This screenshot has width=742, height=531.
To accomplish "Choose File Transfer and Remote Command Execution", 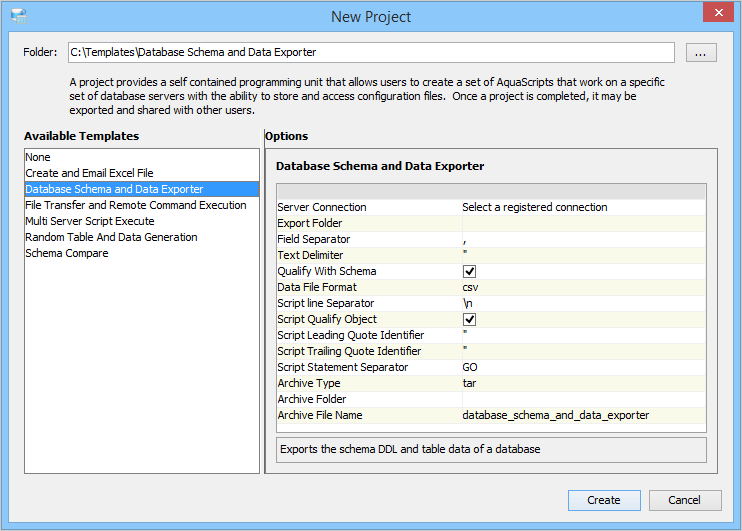I will 135,205.
